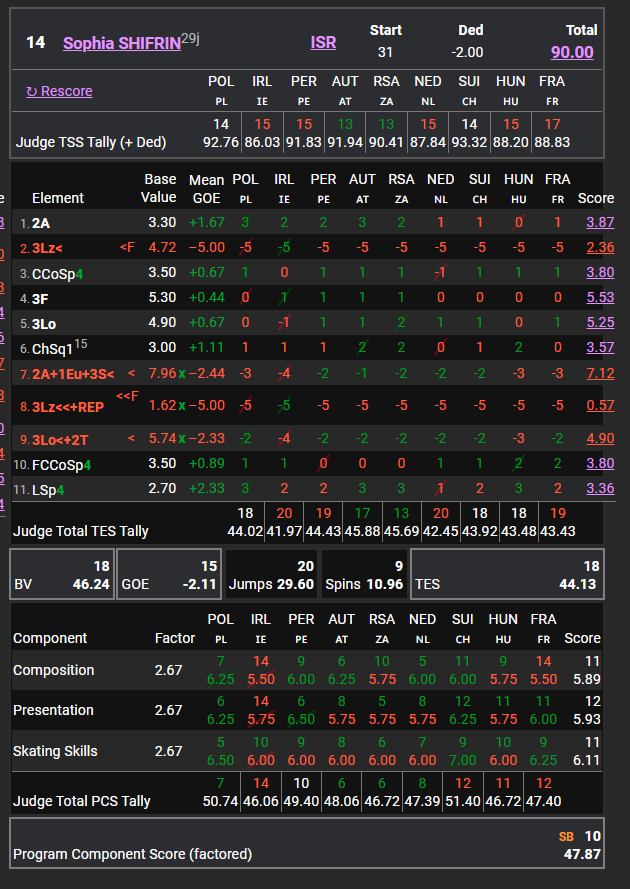This screenshot has width=630, height=889.
Task: Open the 3Lz< element score 2.36
Action: click(x=599, y=247)
